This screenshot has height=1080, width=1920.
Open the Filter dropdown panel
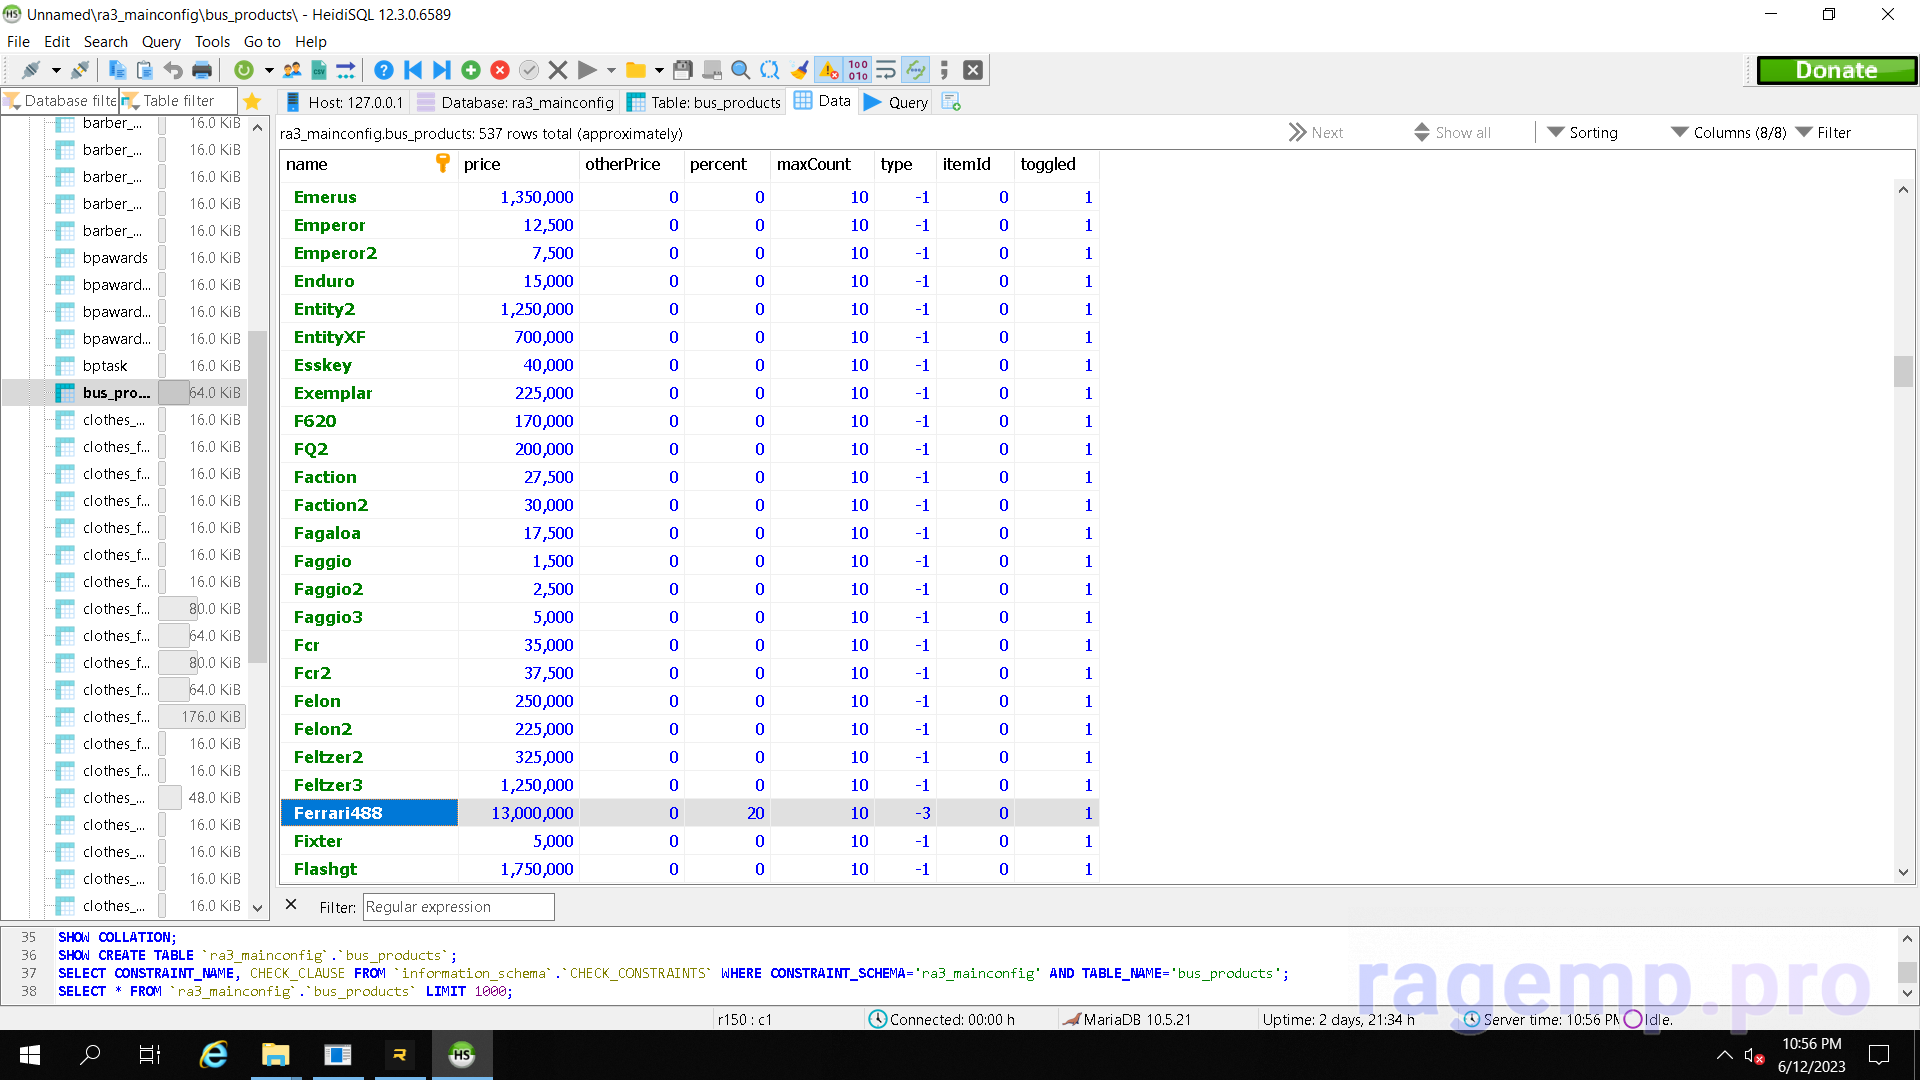click(x=1823, y=132)
